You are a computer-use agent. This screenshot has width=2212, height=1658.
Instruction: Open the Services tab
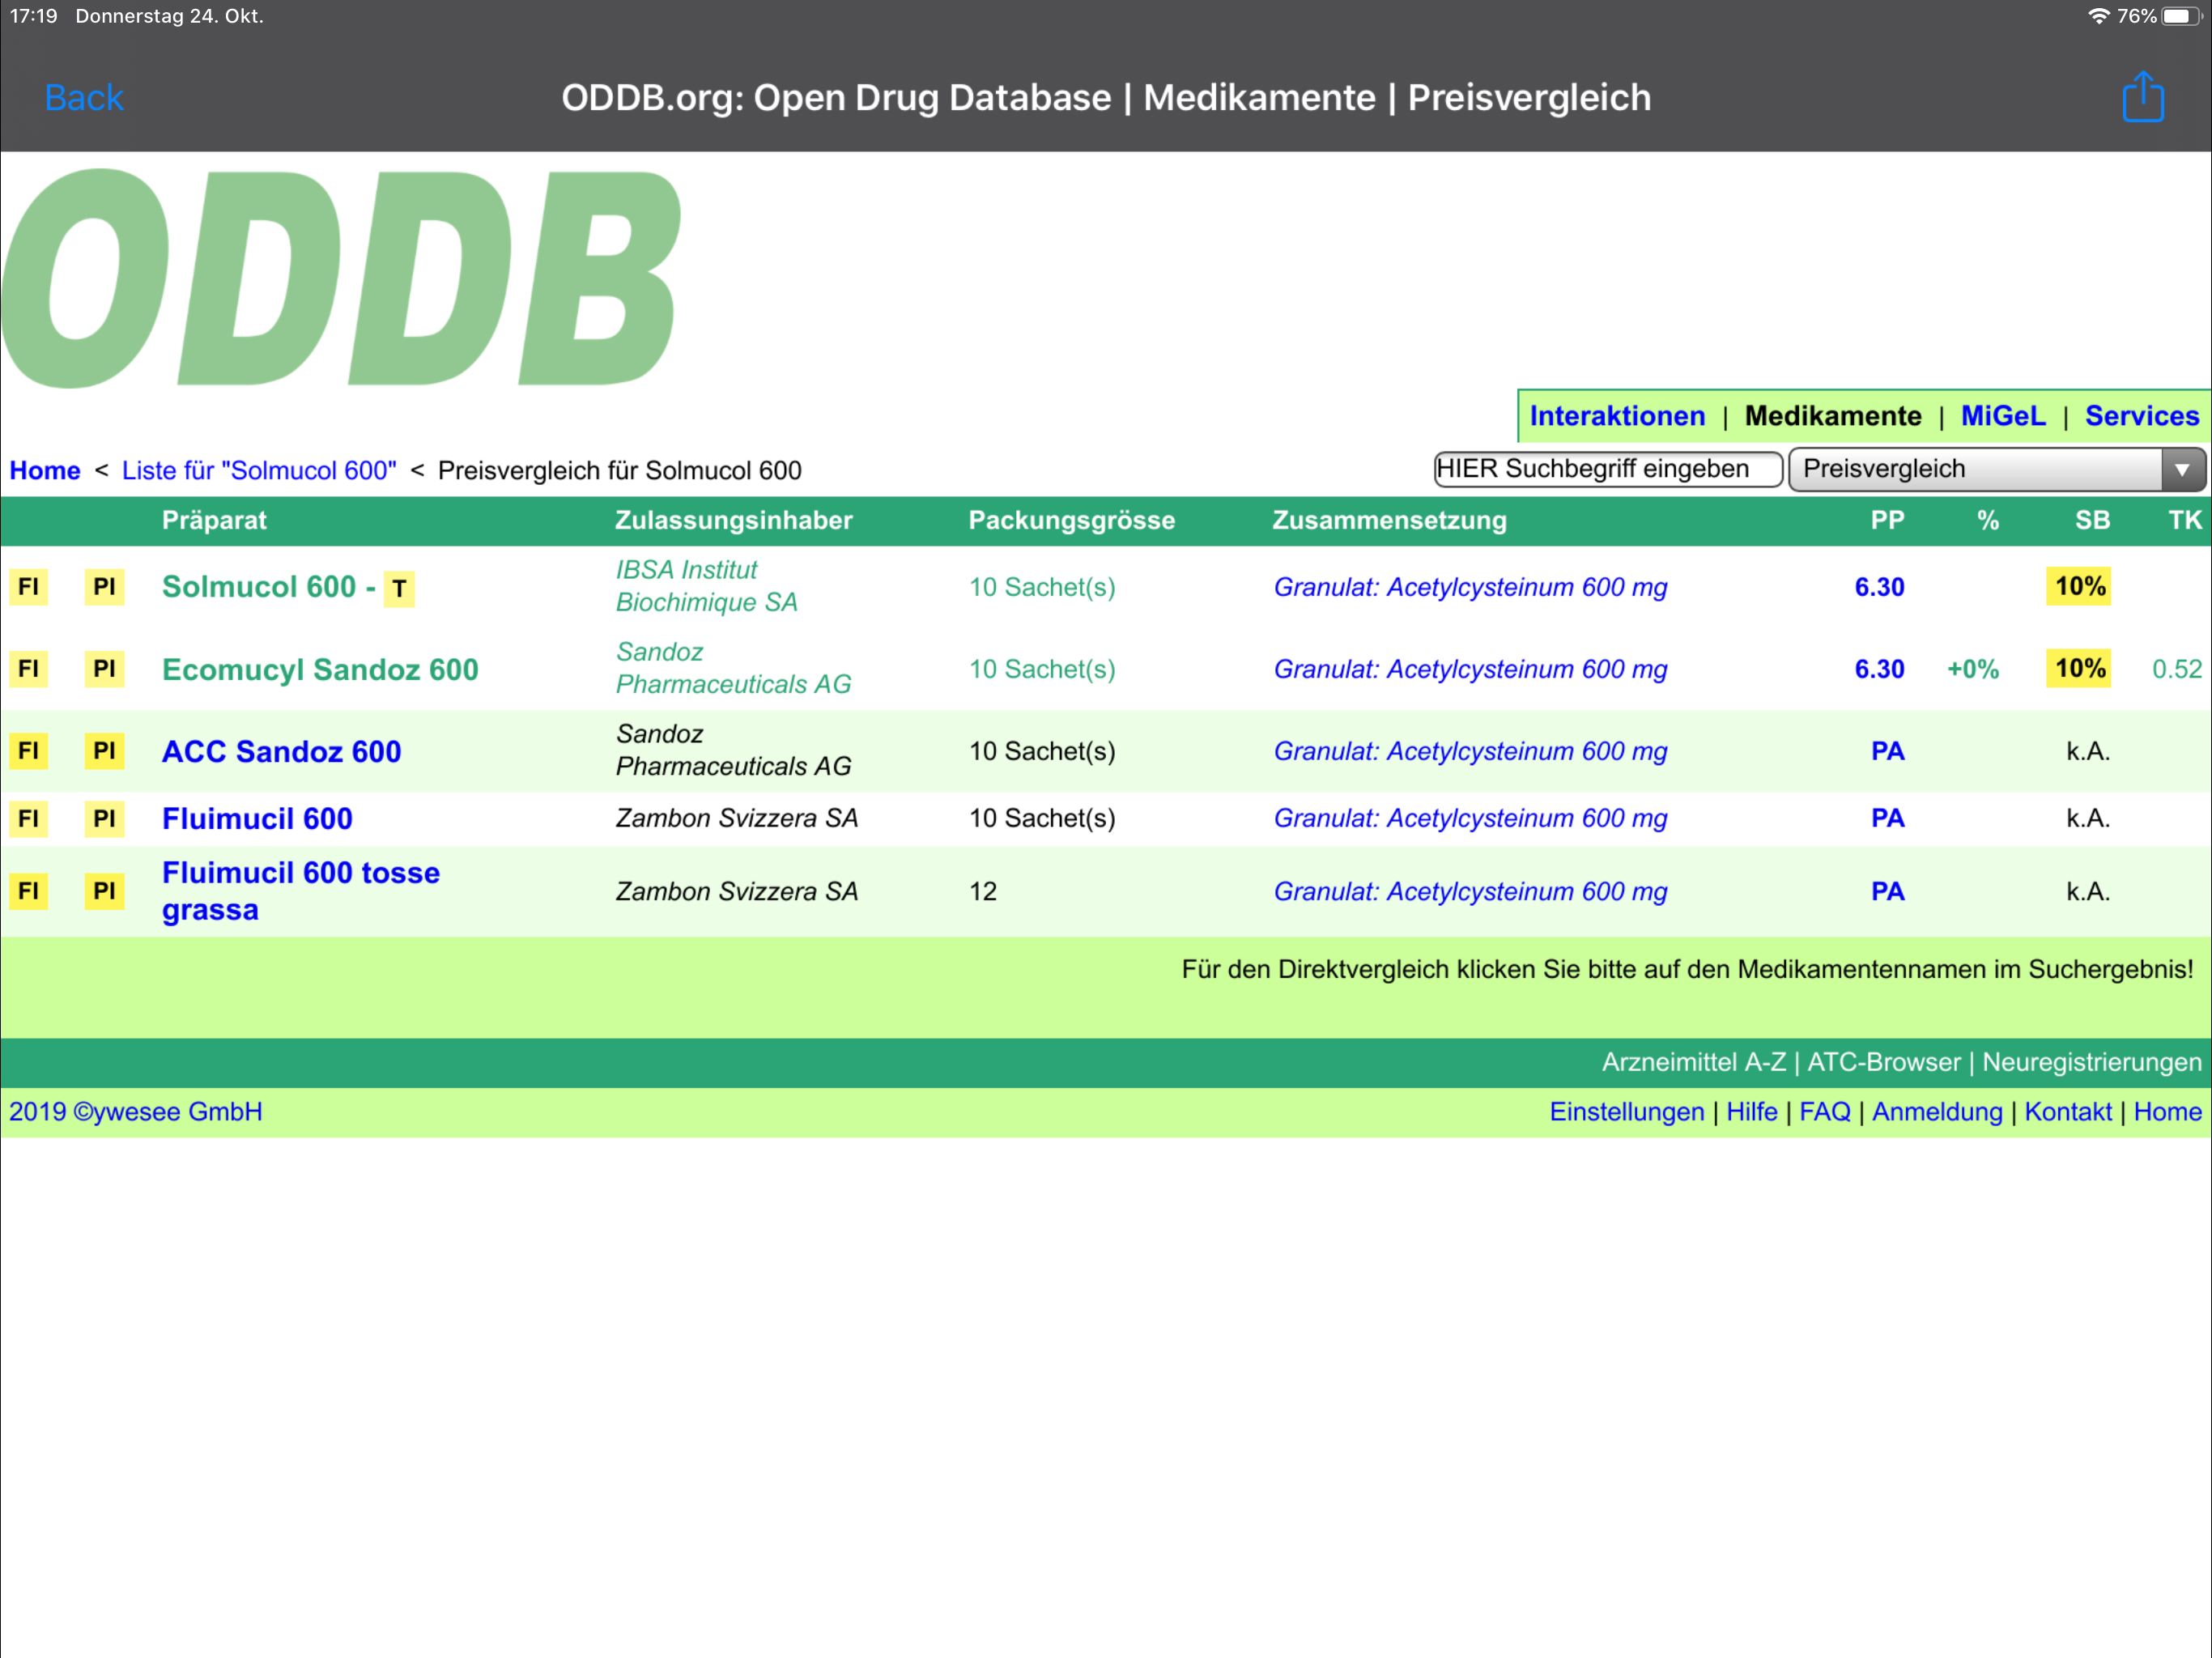click(x=2141, y=416)
